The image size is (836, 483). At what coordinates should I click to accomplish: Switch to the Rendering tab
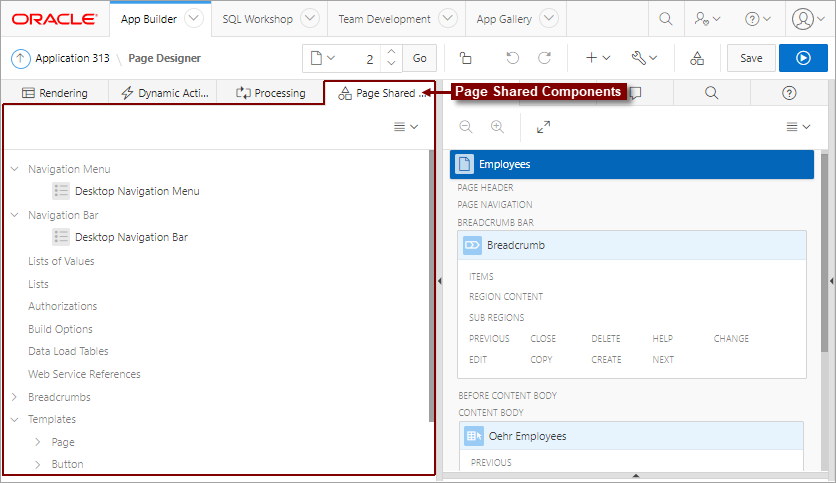tap(55, 93)
